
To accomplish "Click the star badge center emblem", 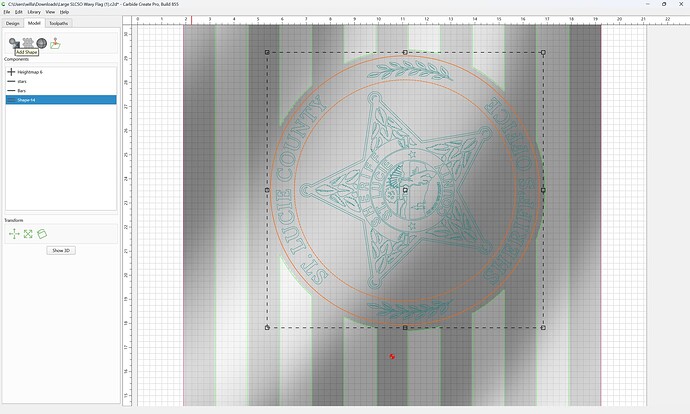I will click(x=411, y=190).
